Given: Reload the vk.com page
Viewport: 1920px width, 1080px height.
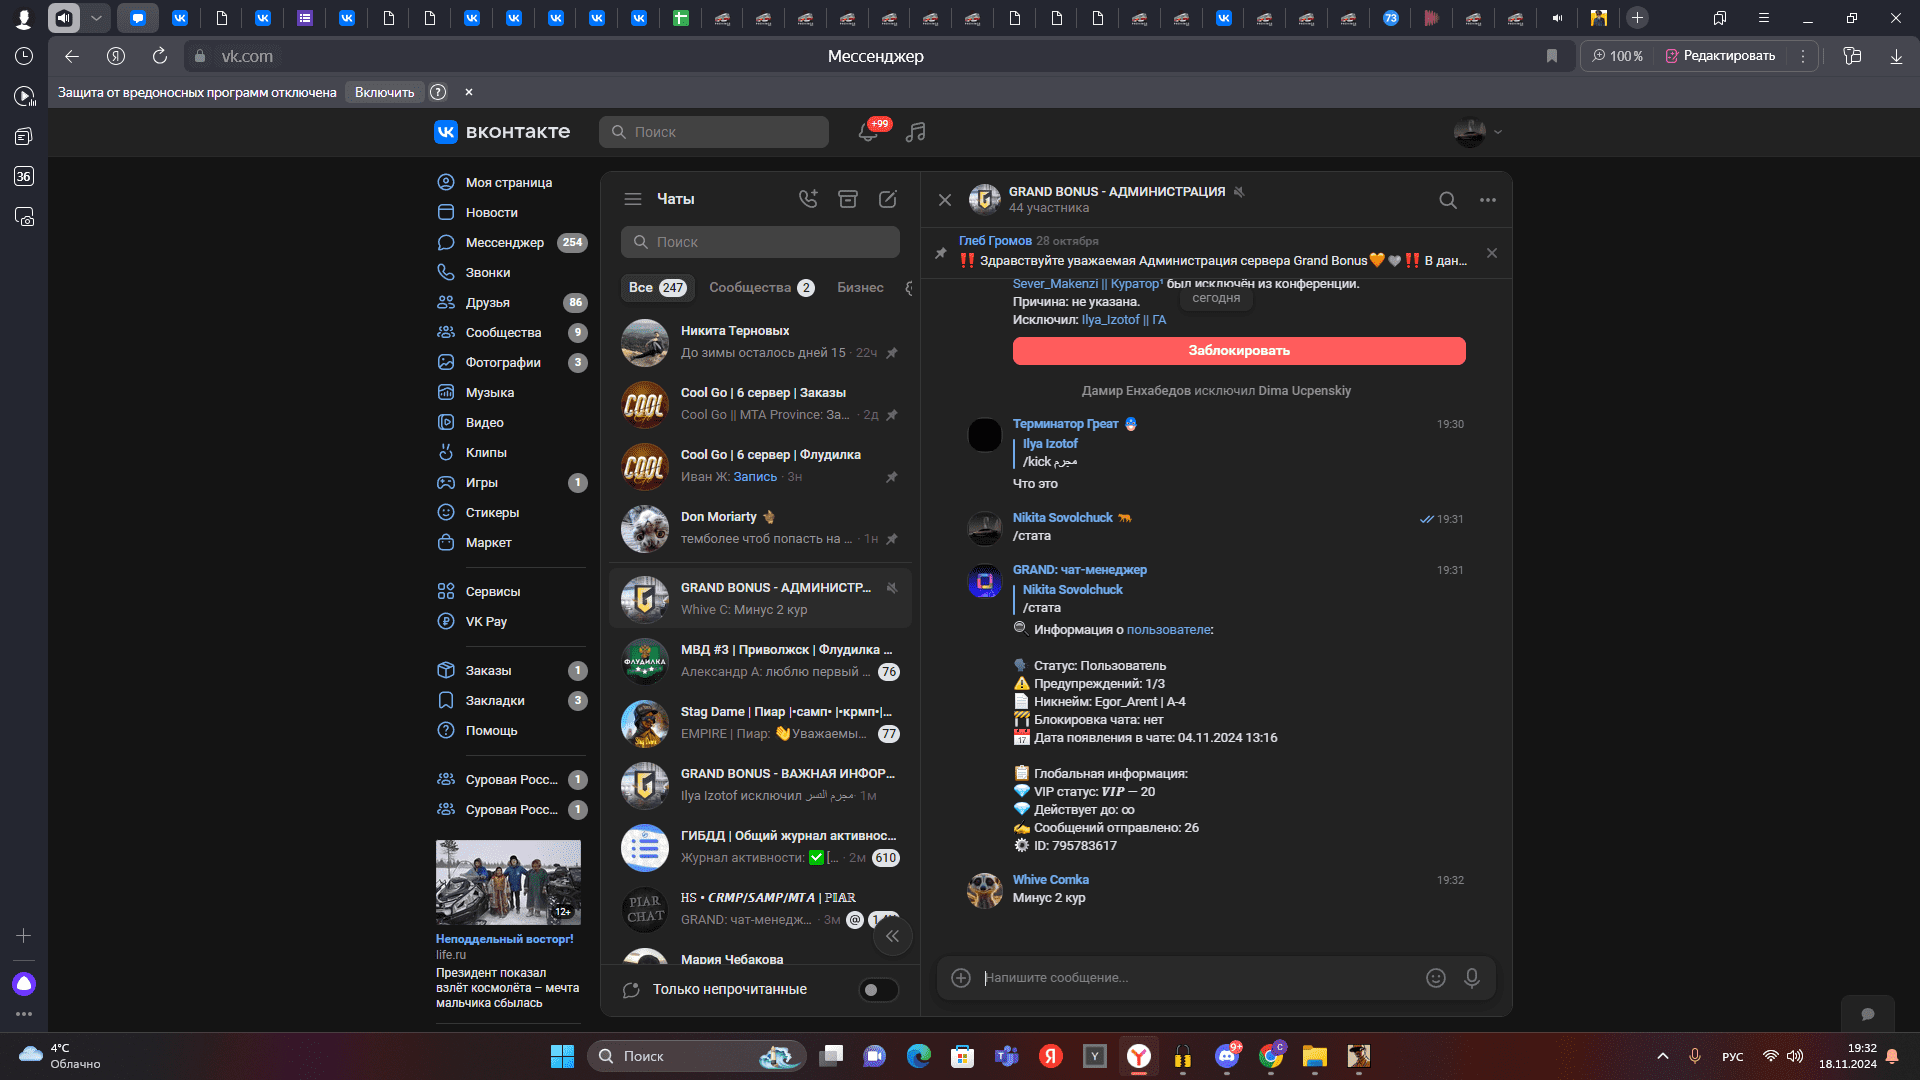Looking at the screenshot, I should [x=160, y=56].
